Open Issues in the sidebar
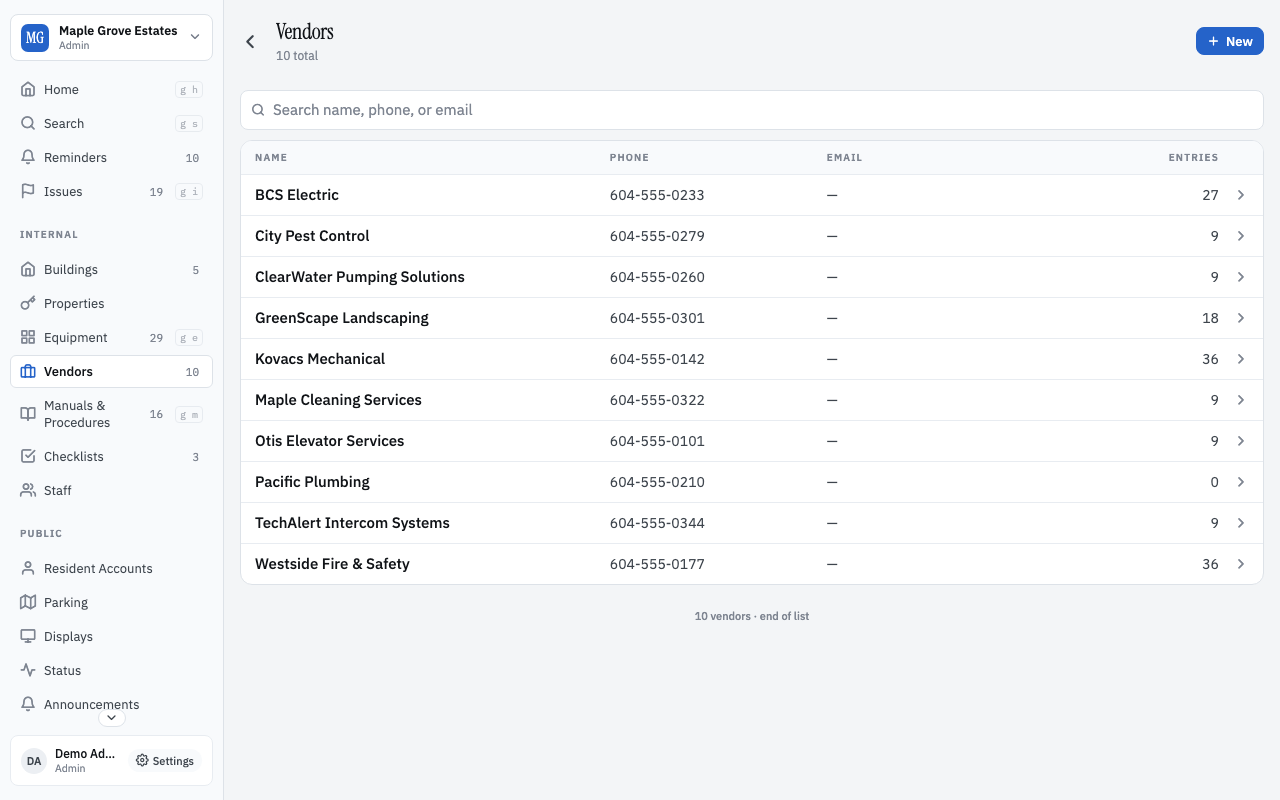This screenshot has width=1280, height=800. point(111,191)
